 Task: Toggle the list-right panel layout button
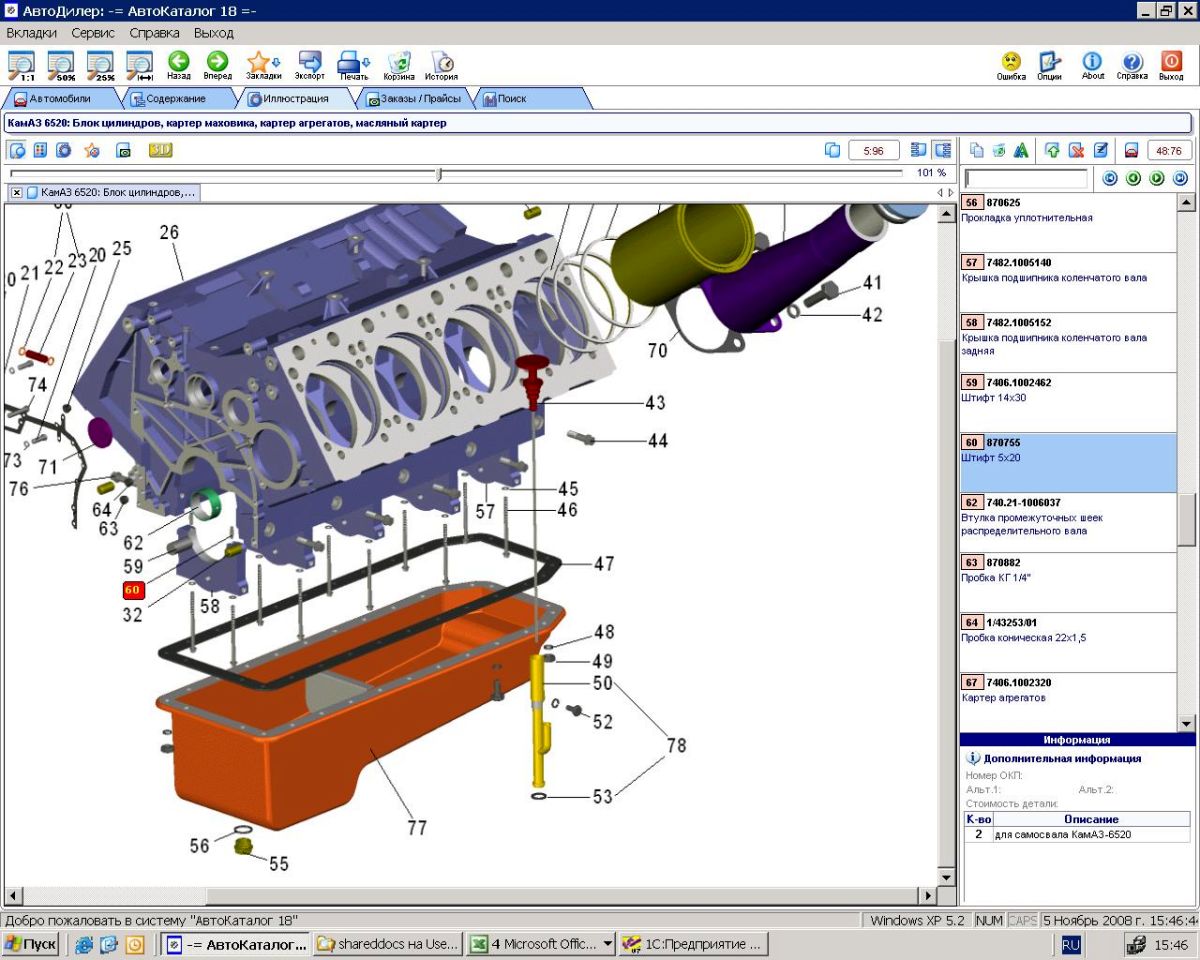click(x=942, y=150)
